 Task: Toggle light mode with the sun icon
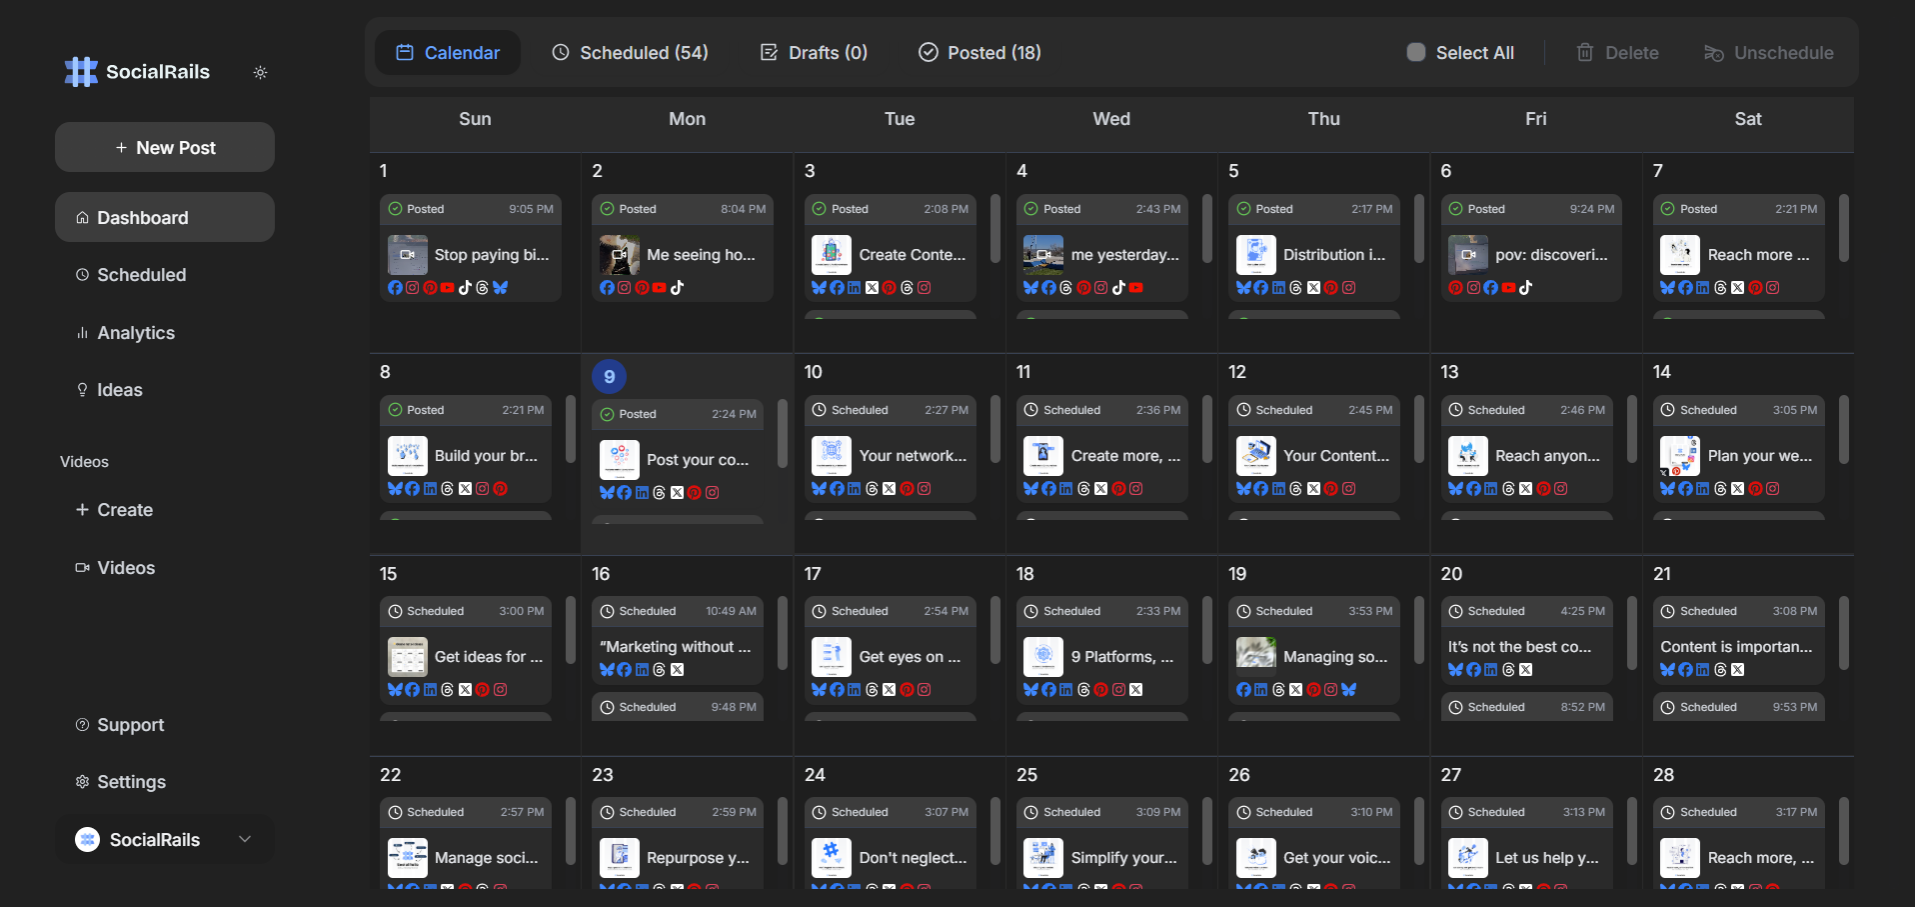pos(261,72)
